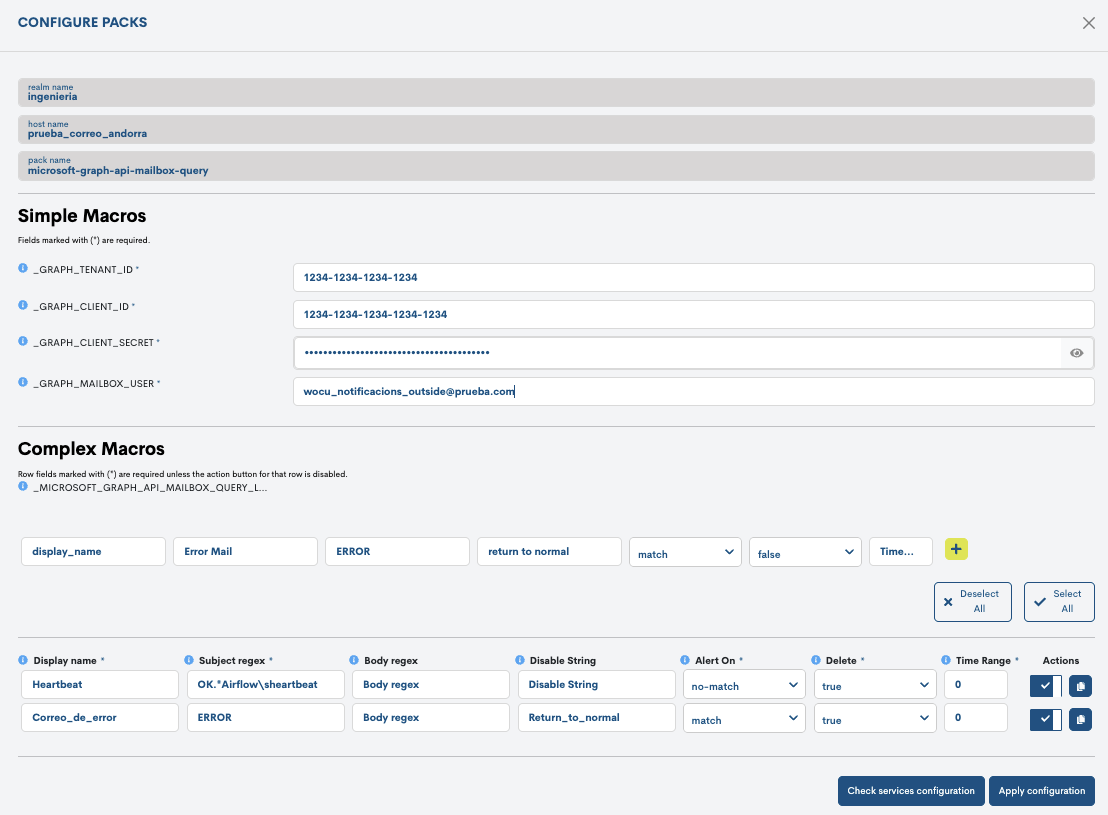Click the info icon next to Time Range header
Screen dimensions: 1108x815
tap(946, 660)
